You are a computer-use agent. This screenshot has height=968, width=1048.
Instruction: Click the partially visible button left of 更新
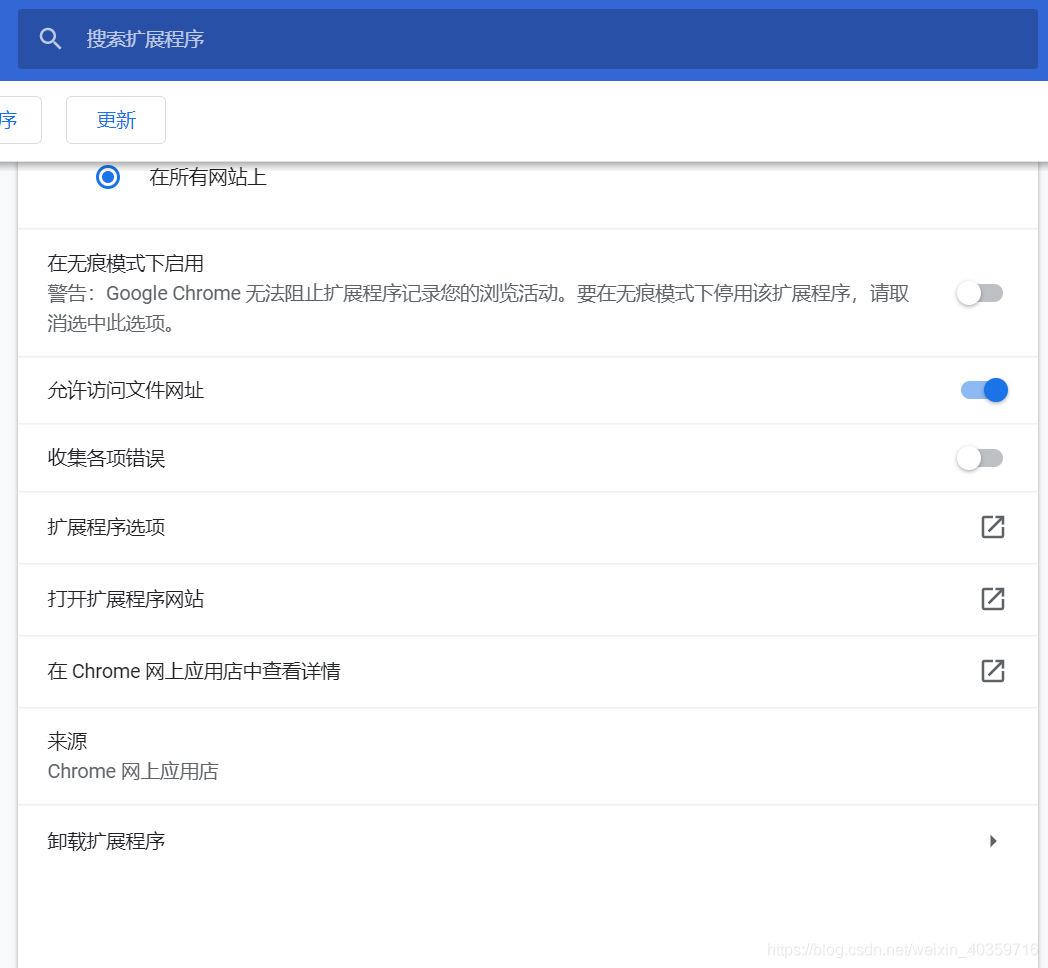point(20,120)
